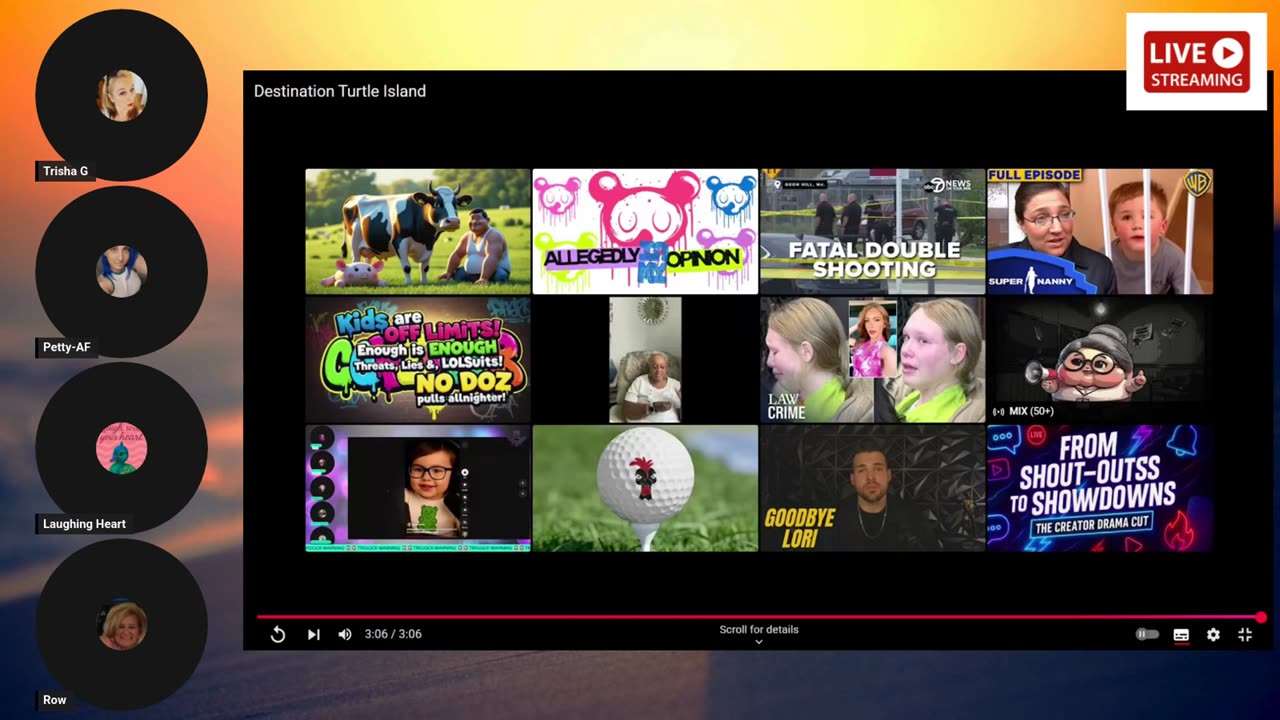Click Petty-AF's avatar
The image size is (1280, 720).
pyautogui.click(x=122, y=272)
